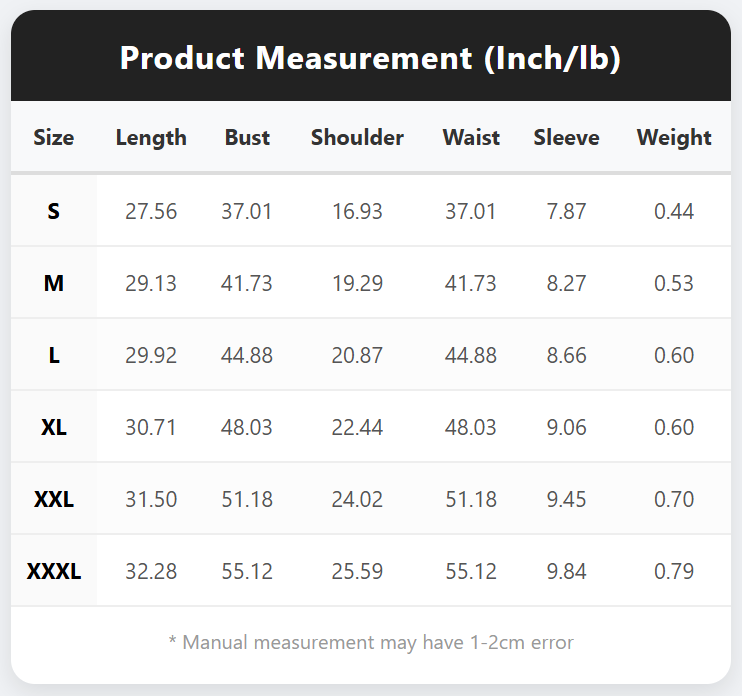
Task: Click the Product Measurement title banner
Action: 371,55
